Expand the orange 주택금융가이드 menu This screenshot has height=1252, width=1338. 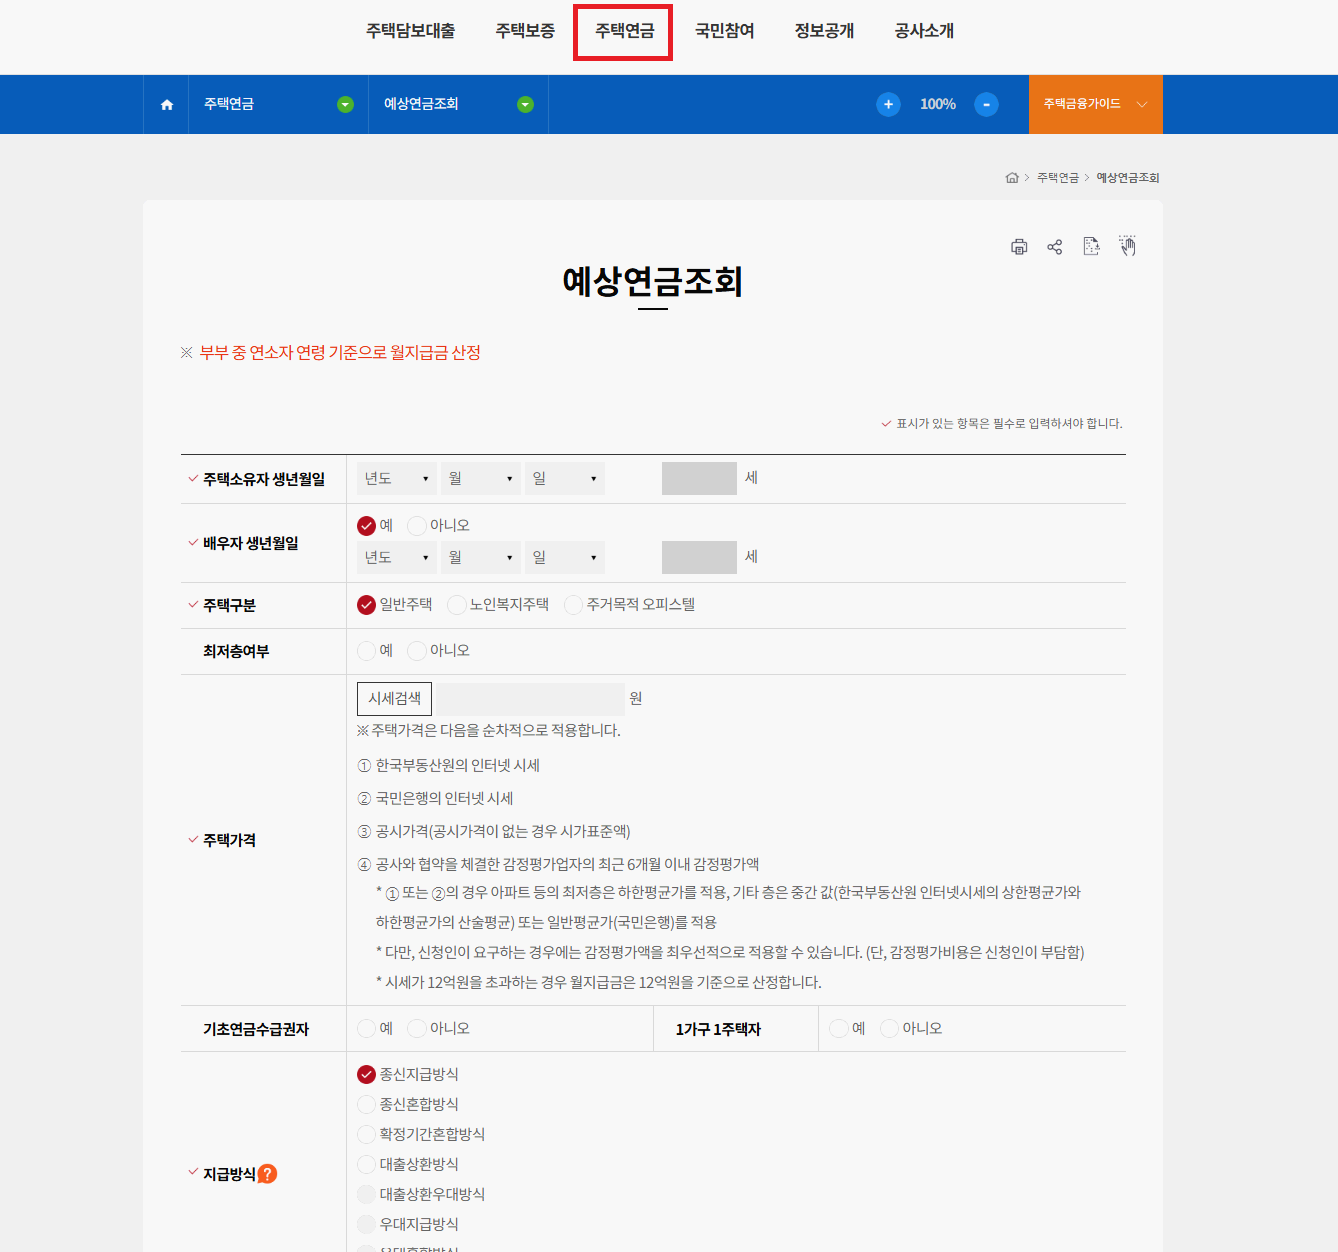pyautogui.click(x=1095, y=104)
